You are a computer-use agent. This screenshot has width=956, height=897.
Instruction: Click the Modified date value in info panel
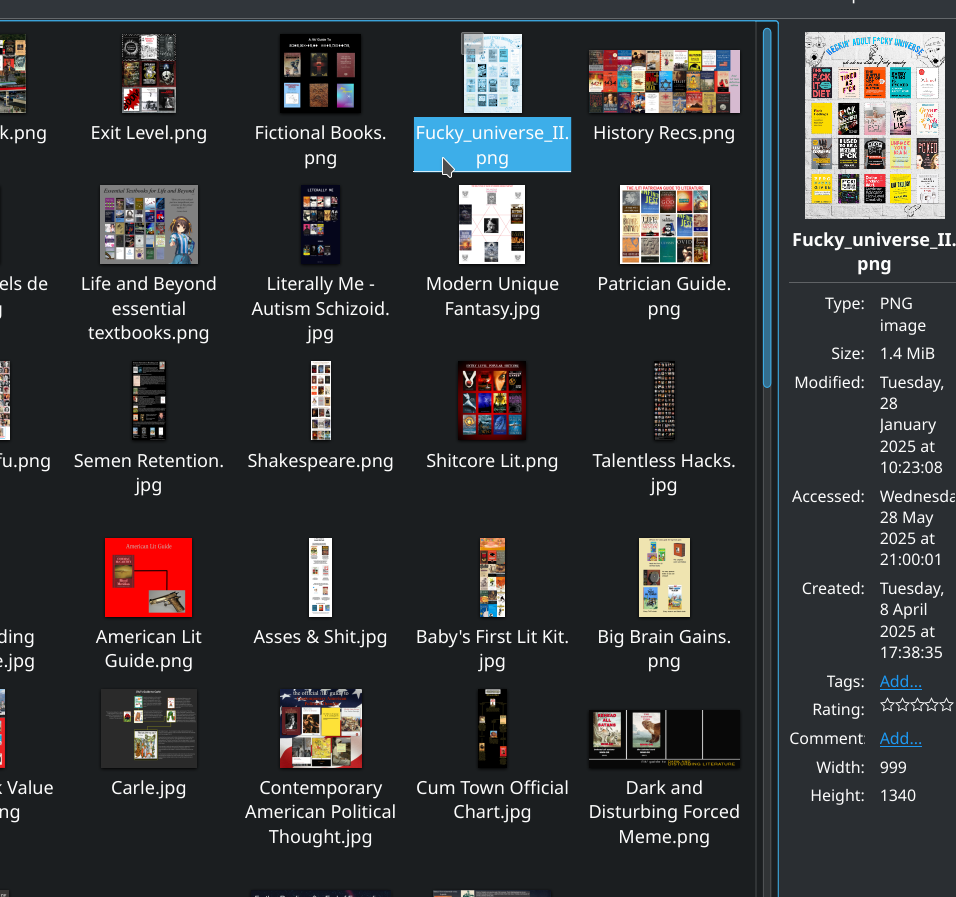click(x=912, y=425)
